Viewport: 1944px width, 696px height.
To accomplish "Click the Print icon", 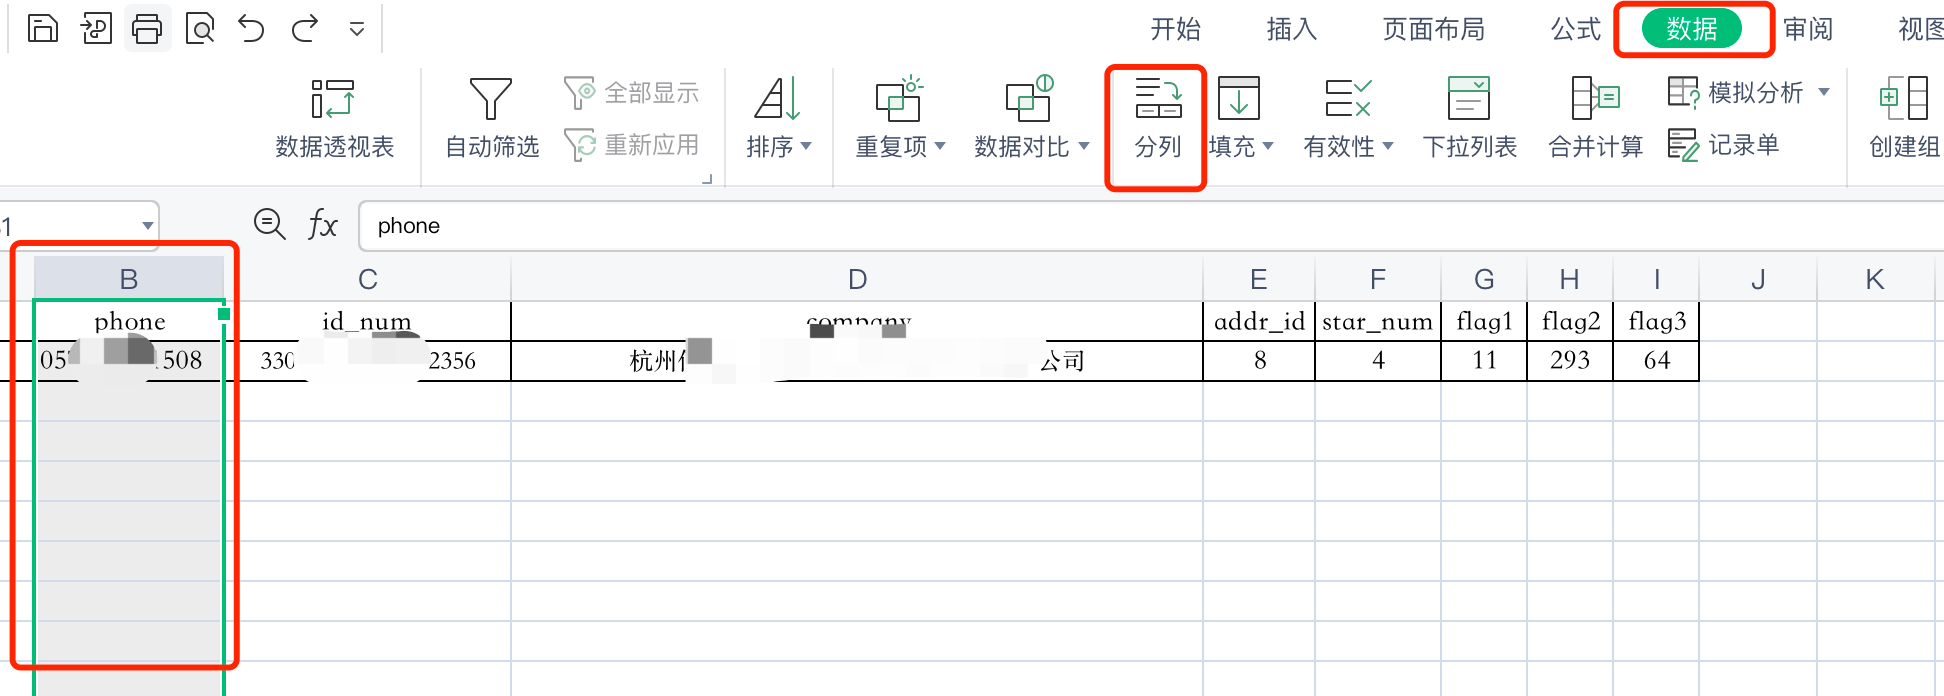I will point(147,28).
